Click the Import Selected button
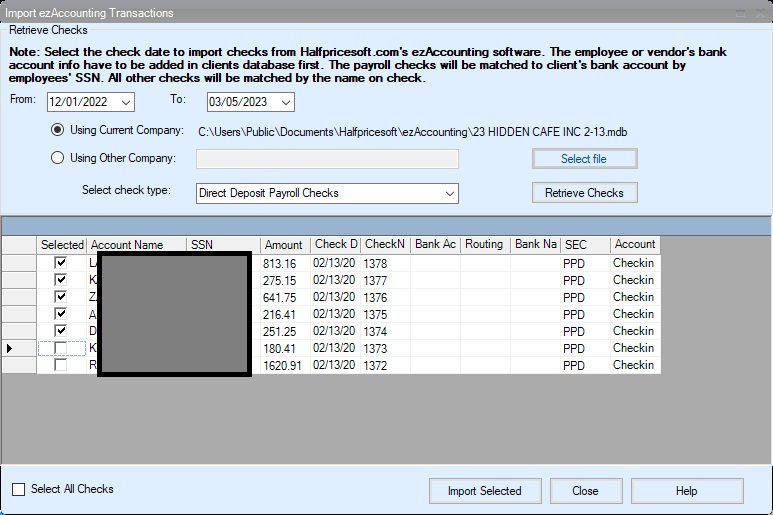 (484, 491)
